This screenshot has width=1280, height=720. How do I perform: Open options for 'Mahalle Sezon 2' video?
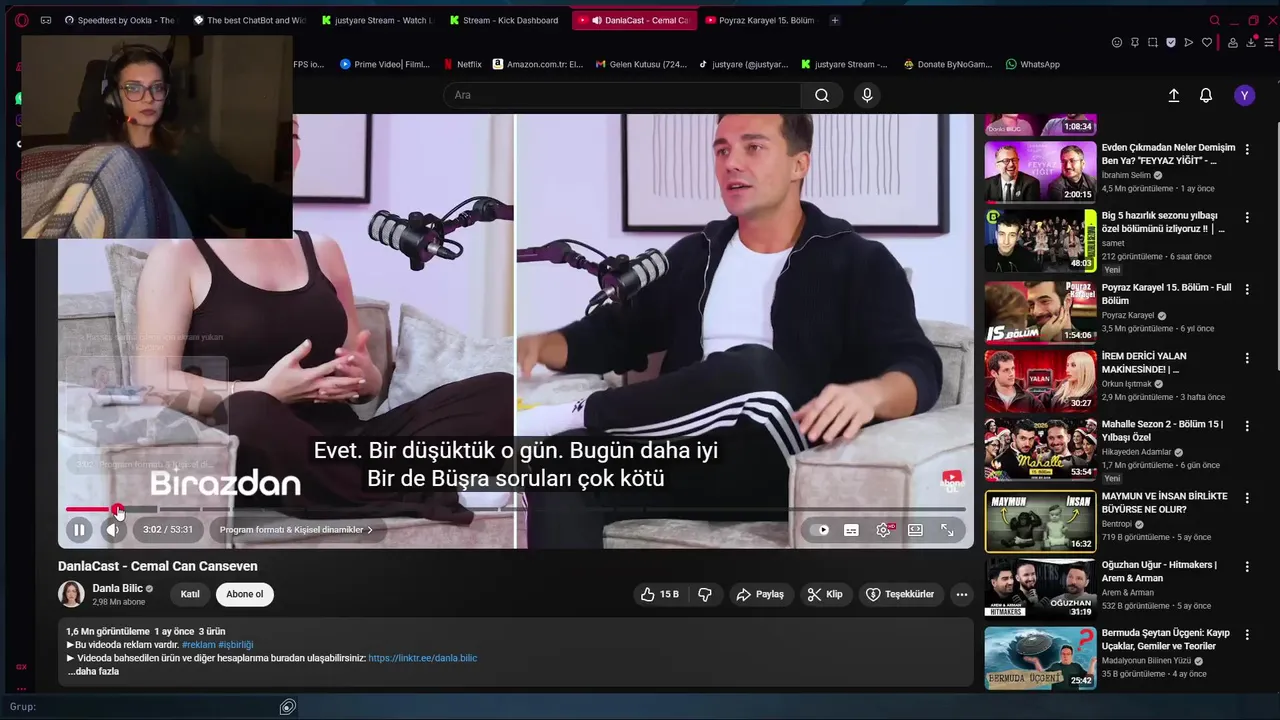(1247, 426)
